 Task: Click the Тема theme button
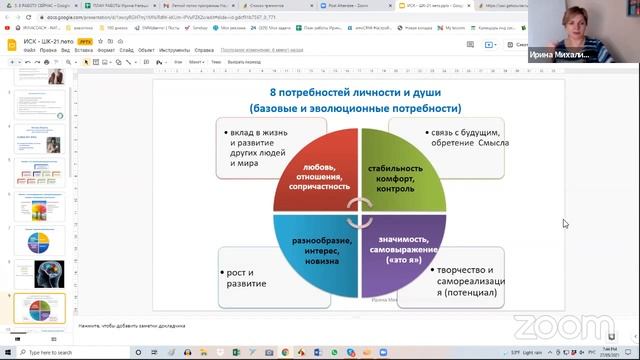tap(216, 62)
